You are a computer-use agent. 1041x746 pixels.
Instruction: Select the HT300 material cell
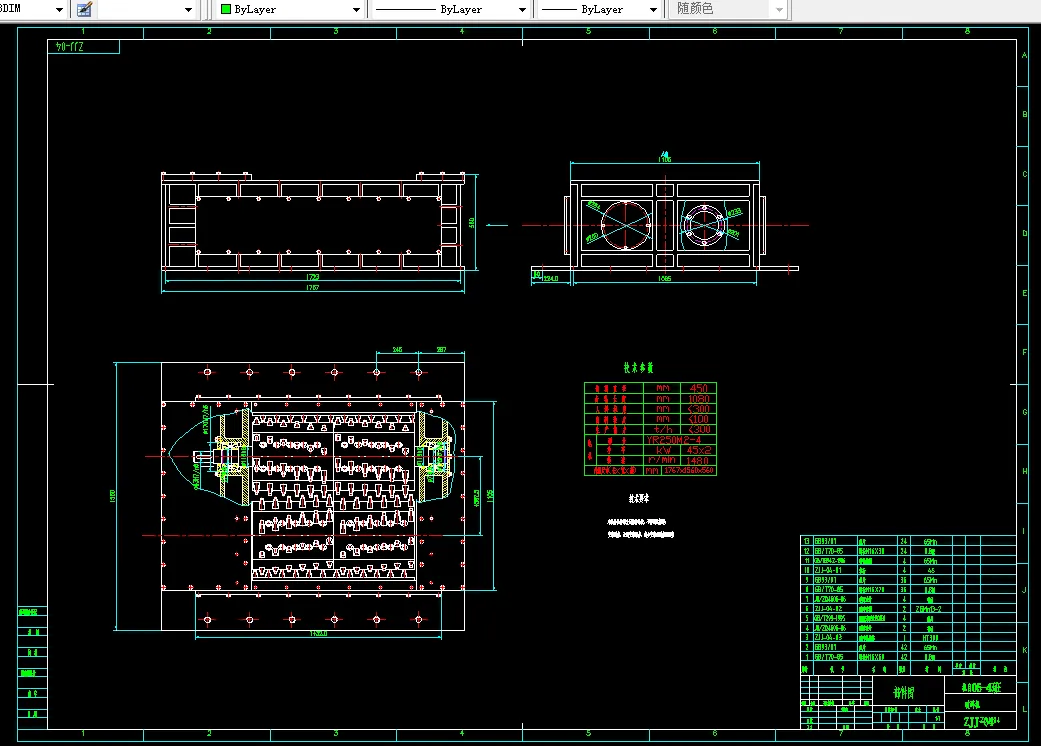[930, 638]
